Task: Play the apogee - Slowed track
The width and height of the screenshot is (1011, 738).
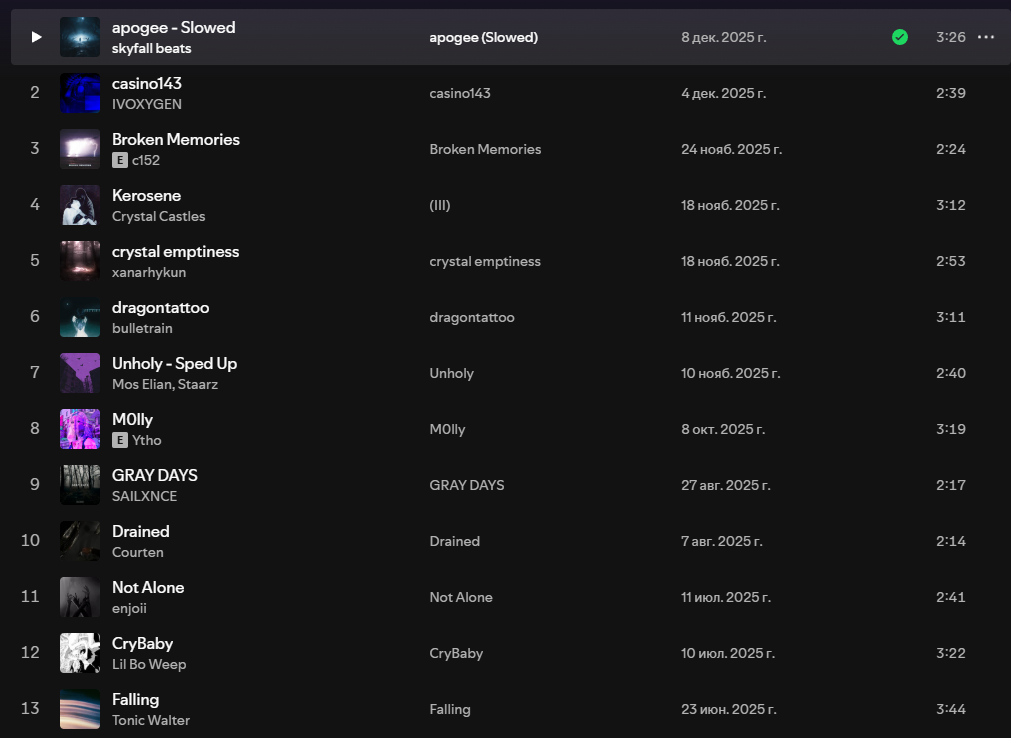Action: 36,37
